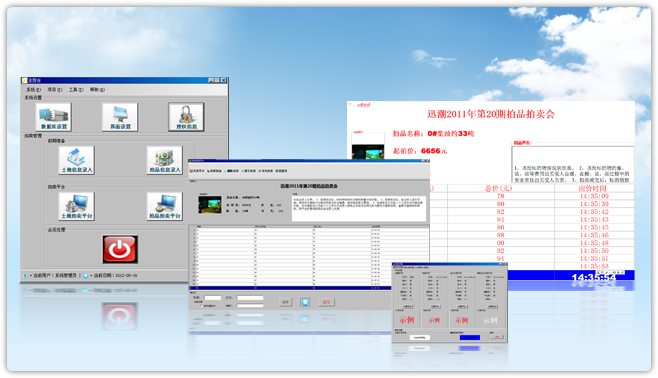Click the first input field in the bid bar
The image size is (658, 378).
tap(212, 298)
